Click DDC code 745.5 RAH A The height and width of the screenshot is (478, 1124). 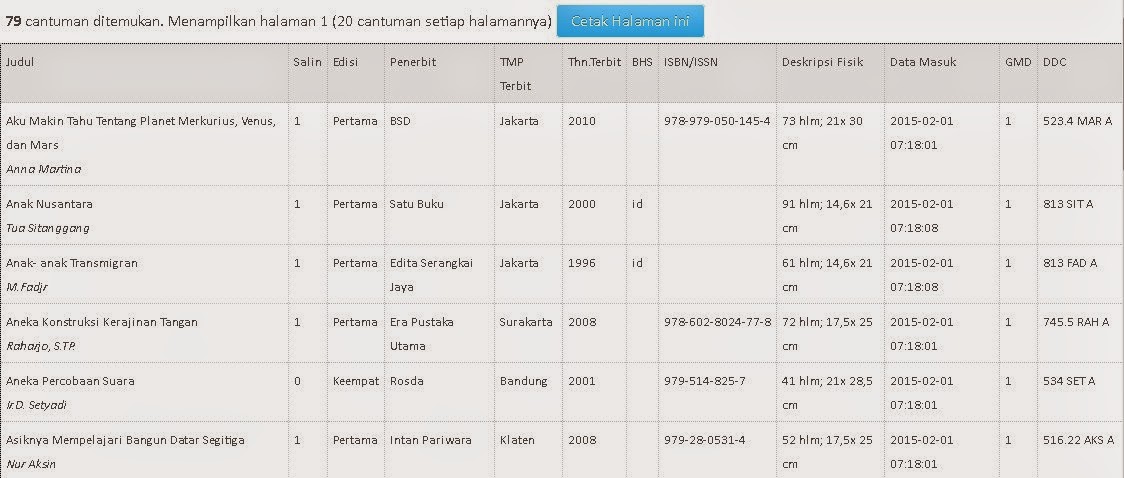(x=1076, y=322)
